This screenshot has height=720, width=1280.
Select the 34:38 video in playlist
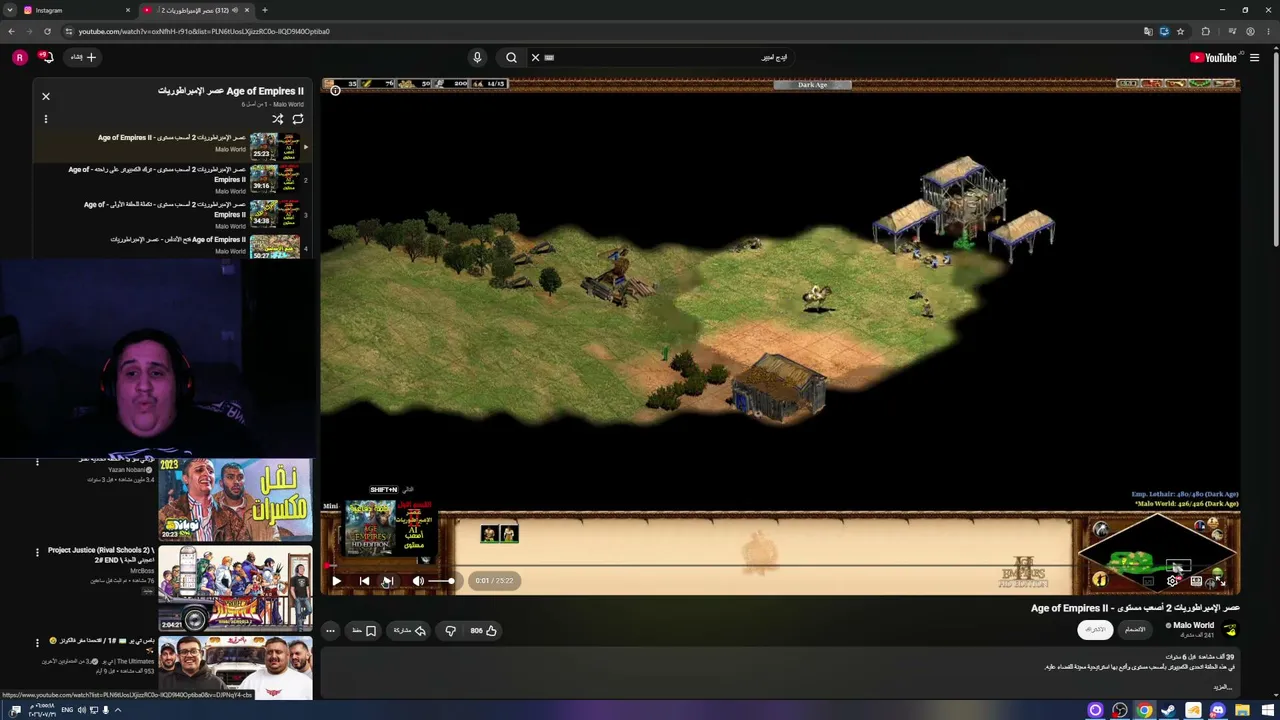(x=173, y=215)
